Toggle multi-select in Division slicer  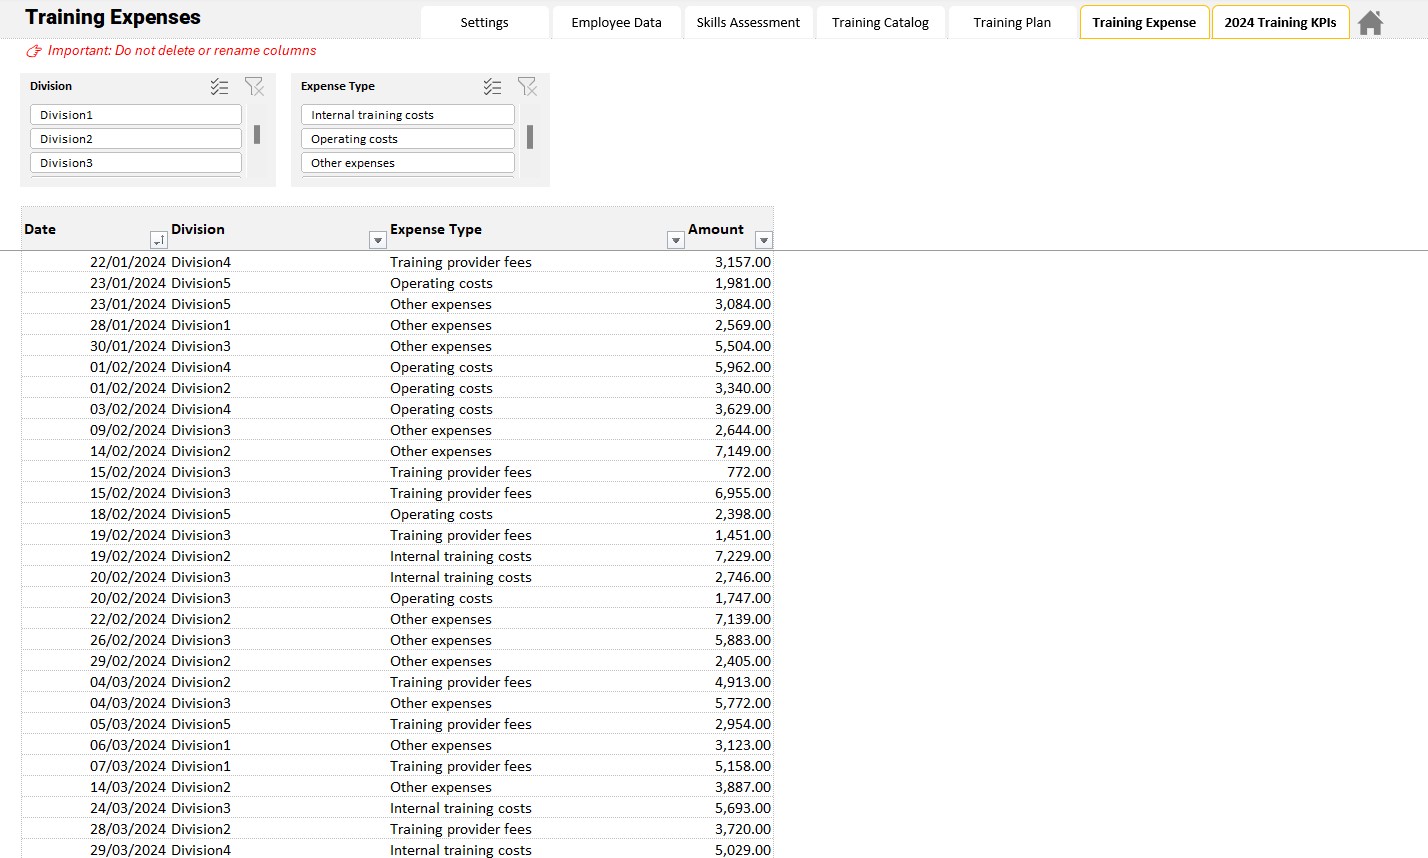pos(220,87)
